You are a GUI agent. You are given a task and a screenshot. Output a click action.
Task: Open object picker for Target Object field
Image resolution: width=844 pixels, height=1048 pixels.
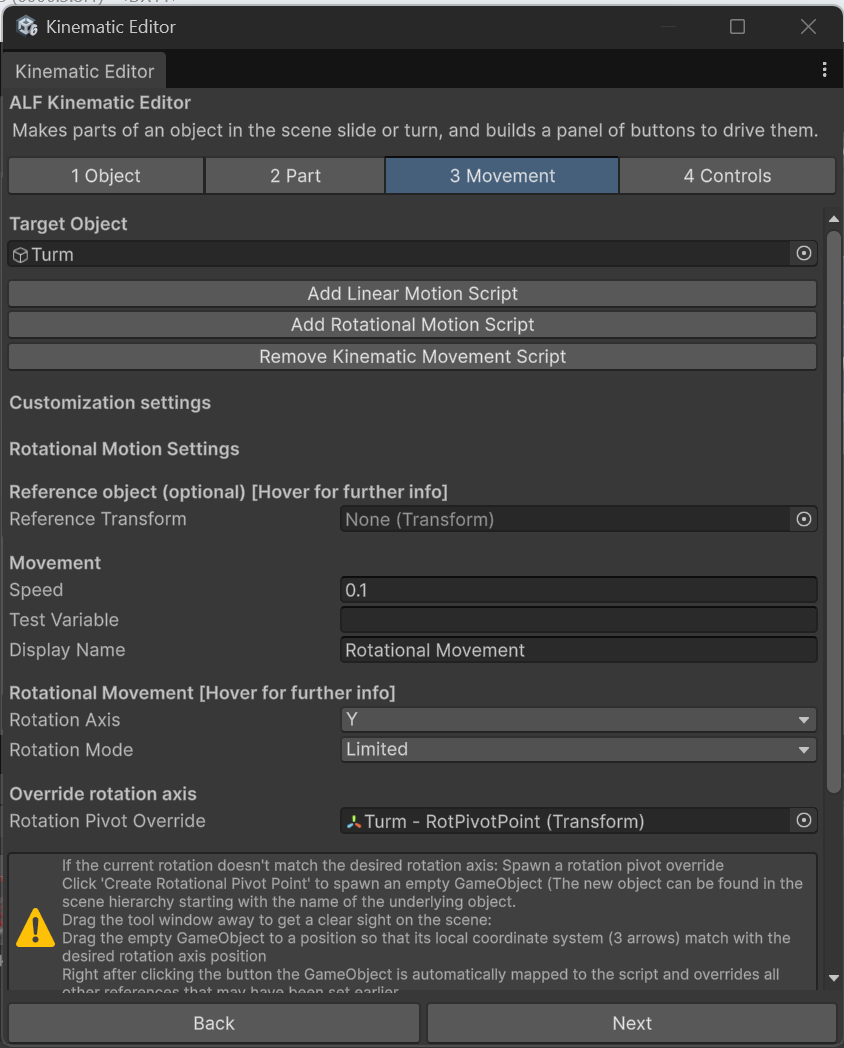click(804, 253)
